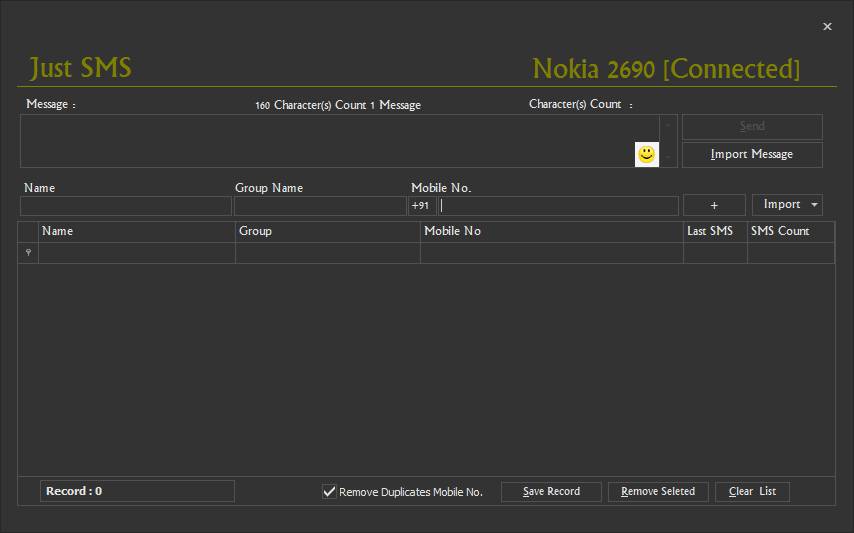Click the +91 country code box
Image resolution: width=854 pixels, height=533 pixels.
coord(422,206)
